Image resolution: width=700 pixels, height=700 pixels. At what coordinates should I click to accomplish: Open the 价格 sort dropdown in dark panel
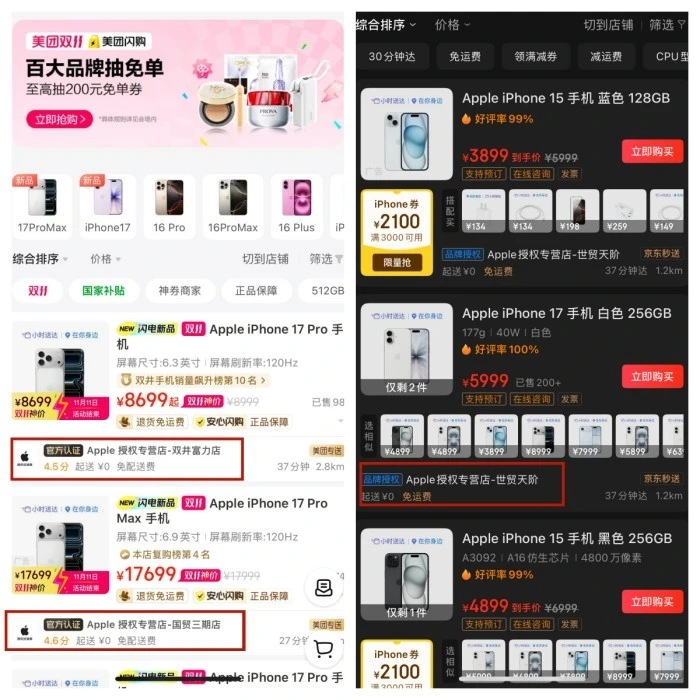[x=452, y=25]
